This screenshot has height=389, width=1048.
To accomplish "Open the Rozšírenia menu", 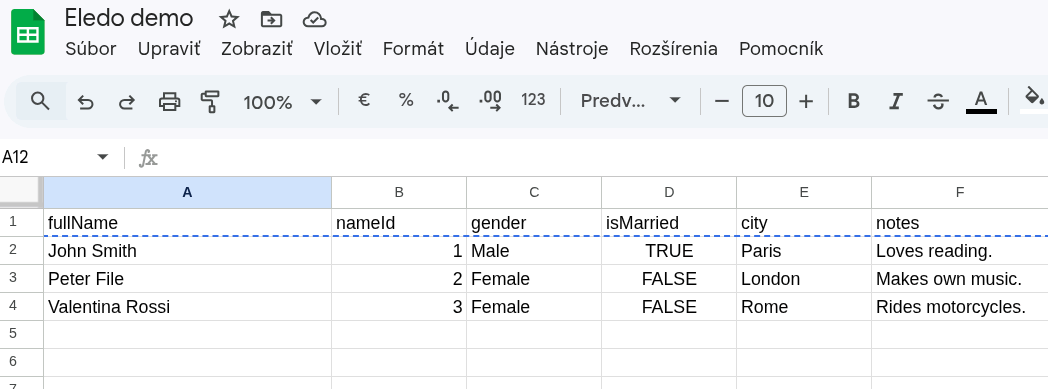I will point(674,49).
